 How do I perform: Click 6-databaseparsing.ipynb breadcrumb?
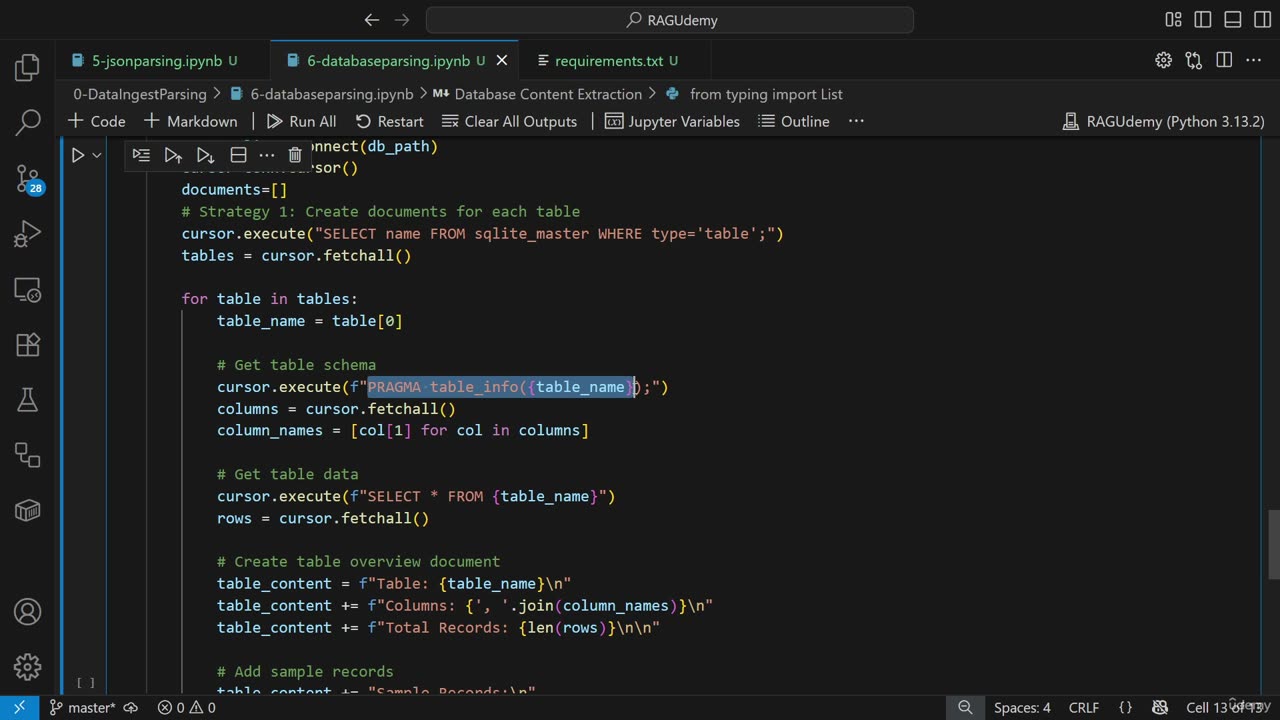pyautogui.click(x=321, y=94)
